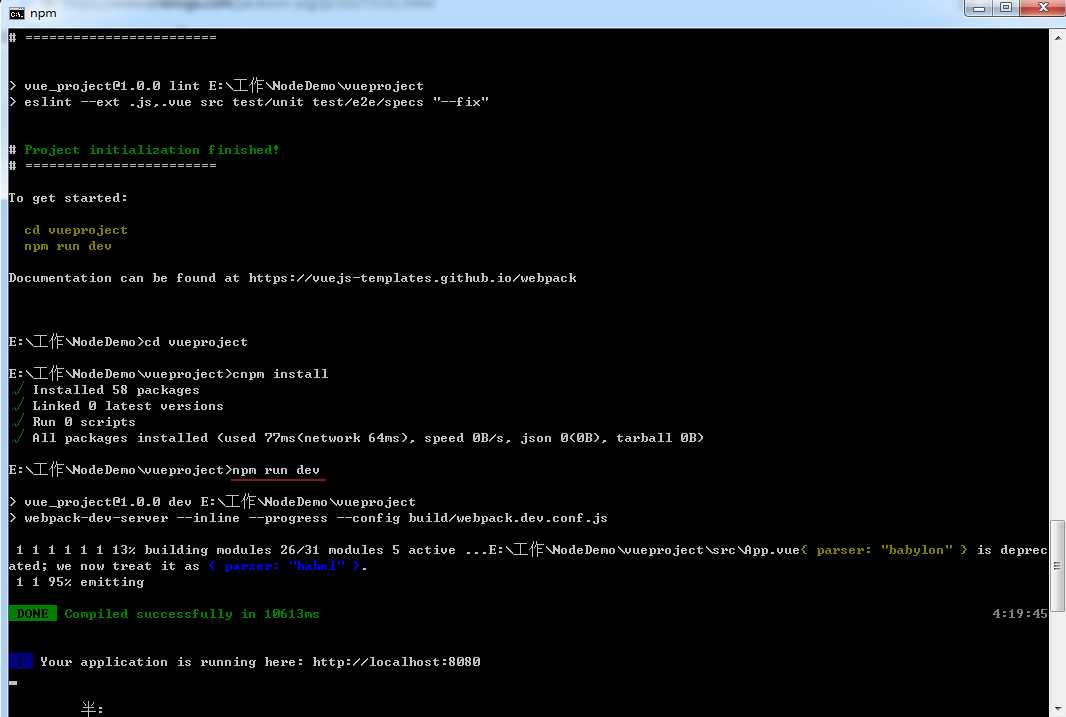
Task: Click 'Run 0 scripts' line
Action: (x=84, y=422)
